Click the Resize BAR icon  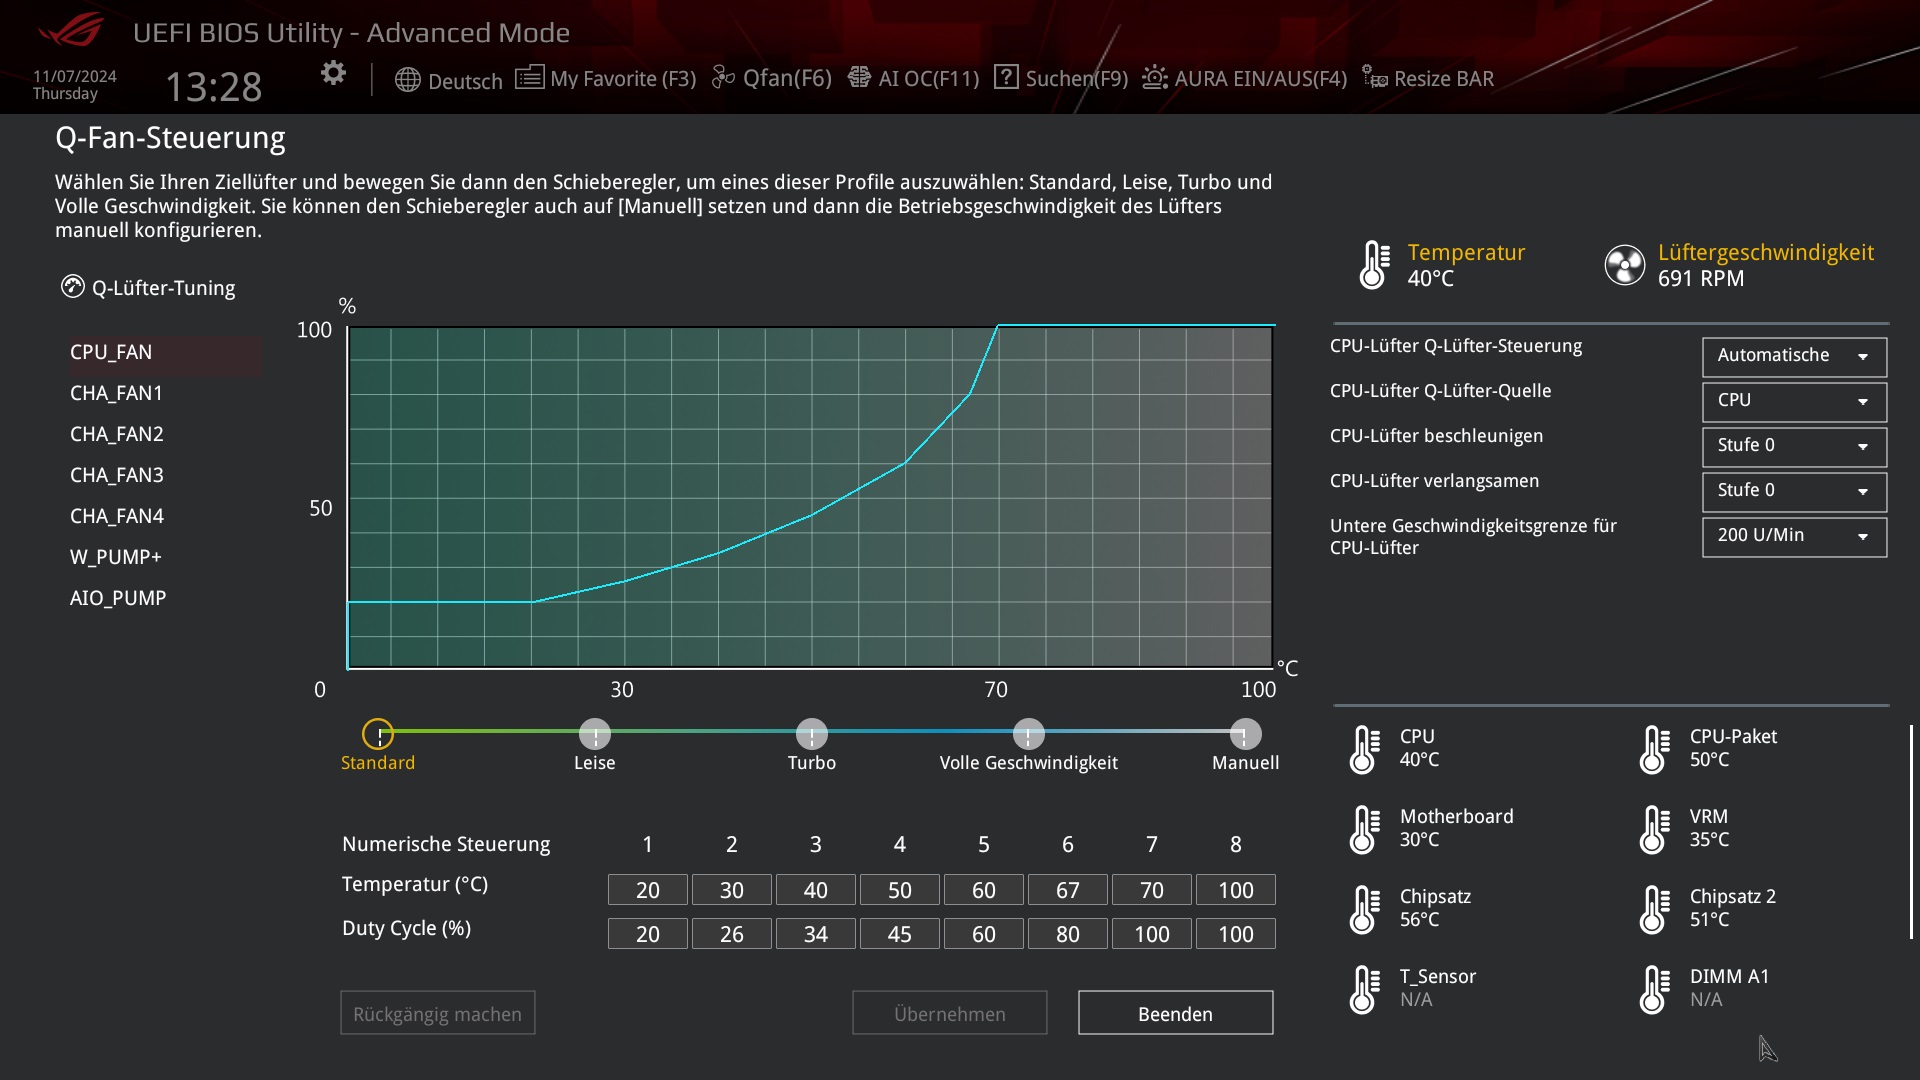coord(1375,78)
